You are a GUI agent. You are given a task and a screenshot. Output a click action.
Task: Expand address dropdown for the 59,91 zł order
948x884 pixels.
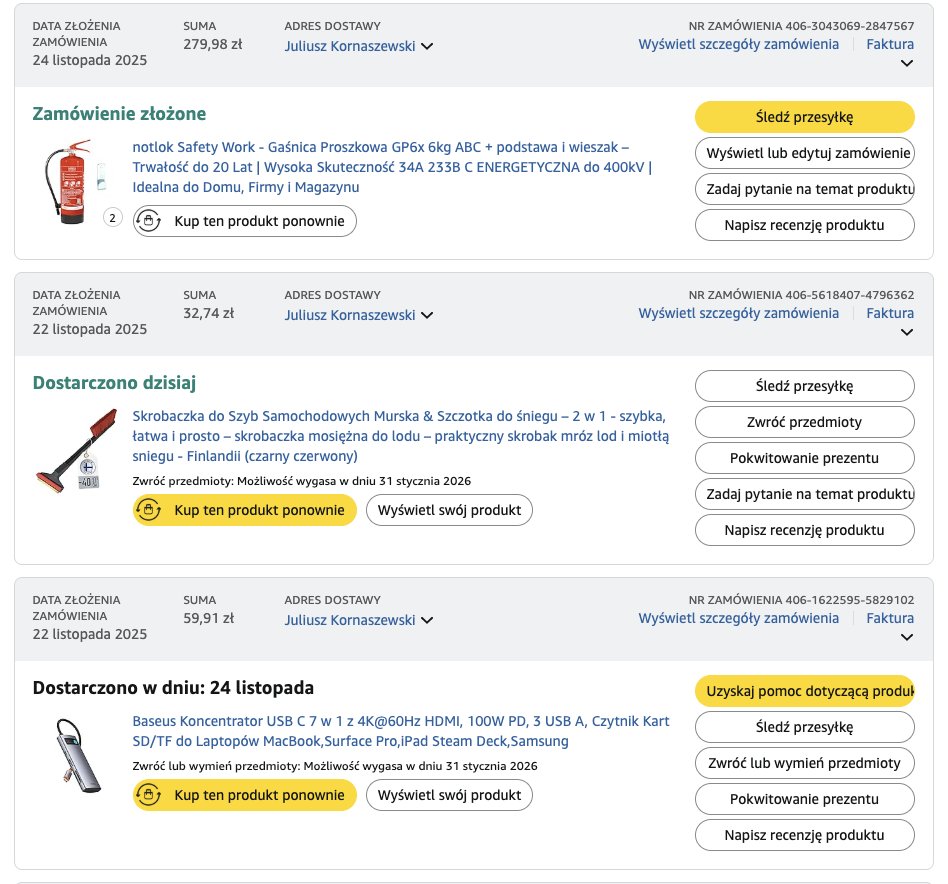click(x=427, y=620)
